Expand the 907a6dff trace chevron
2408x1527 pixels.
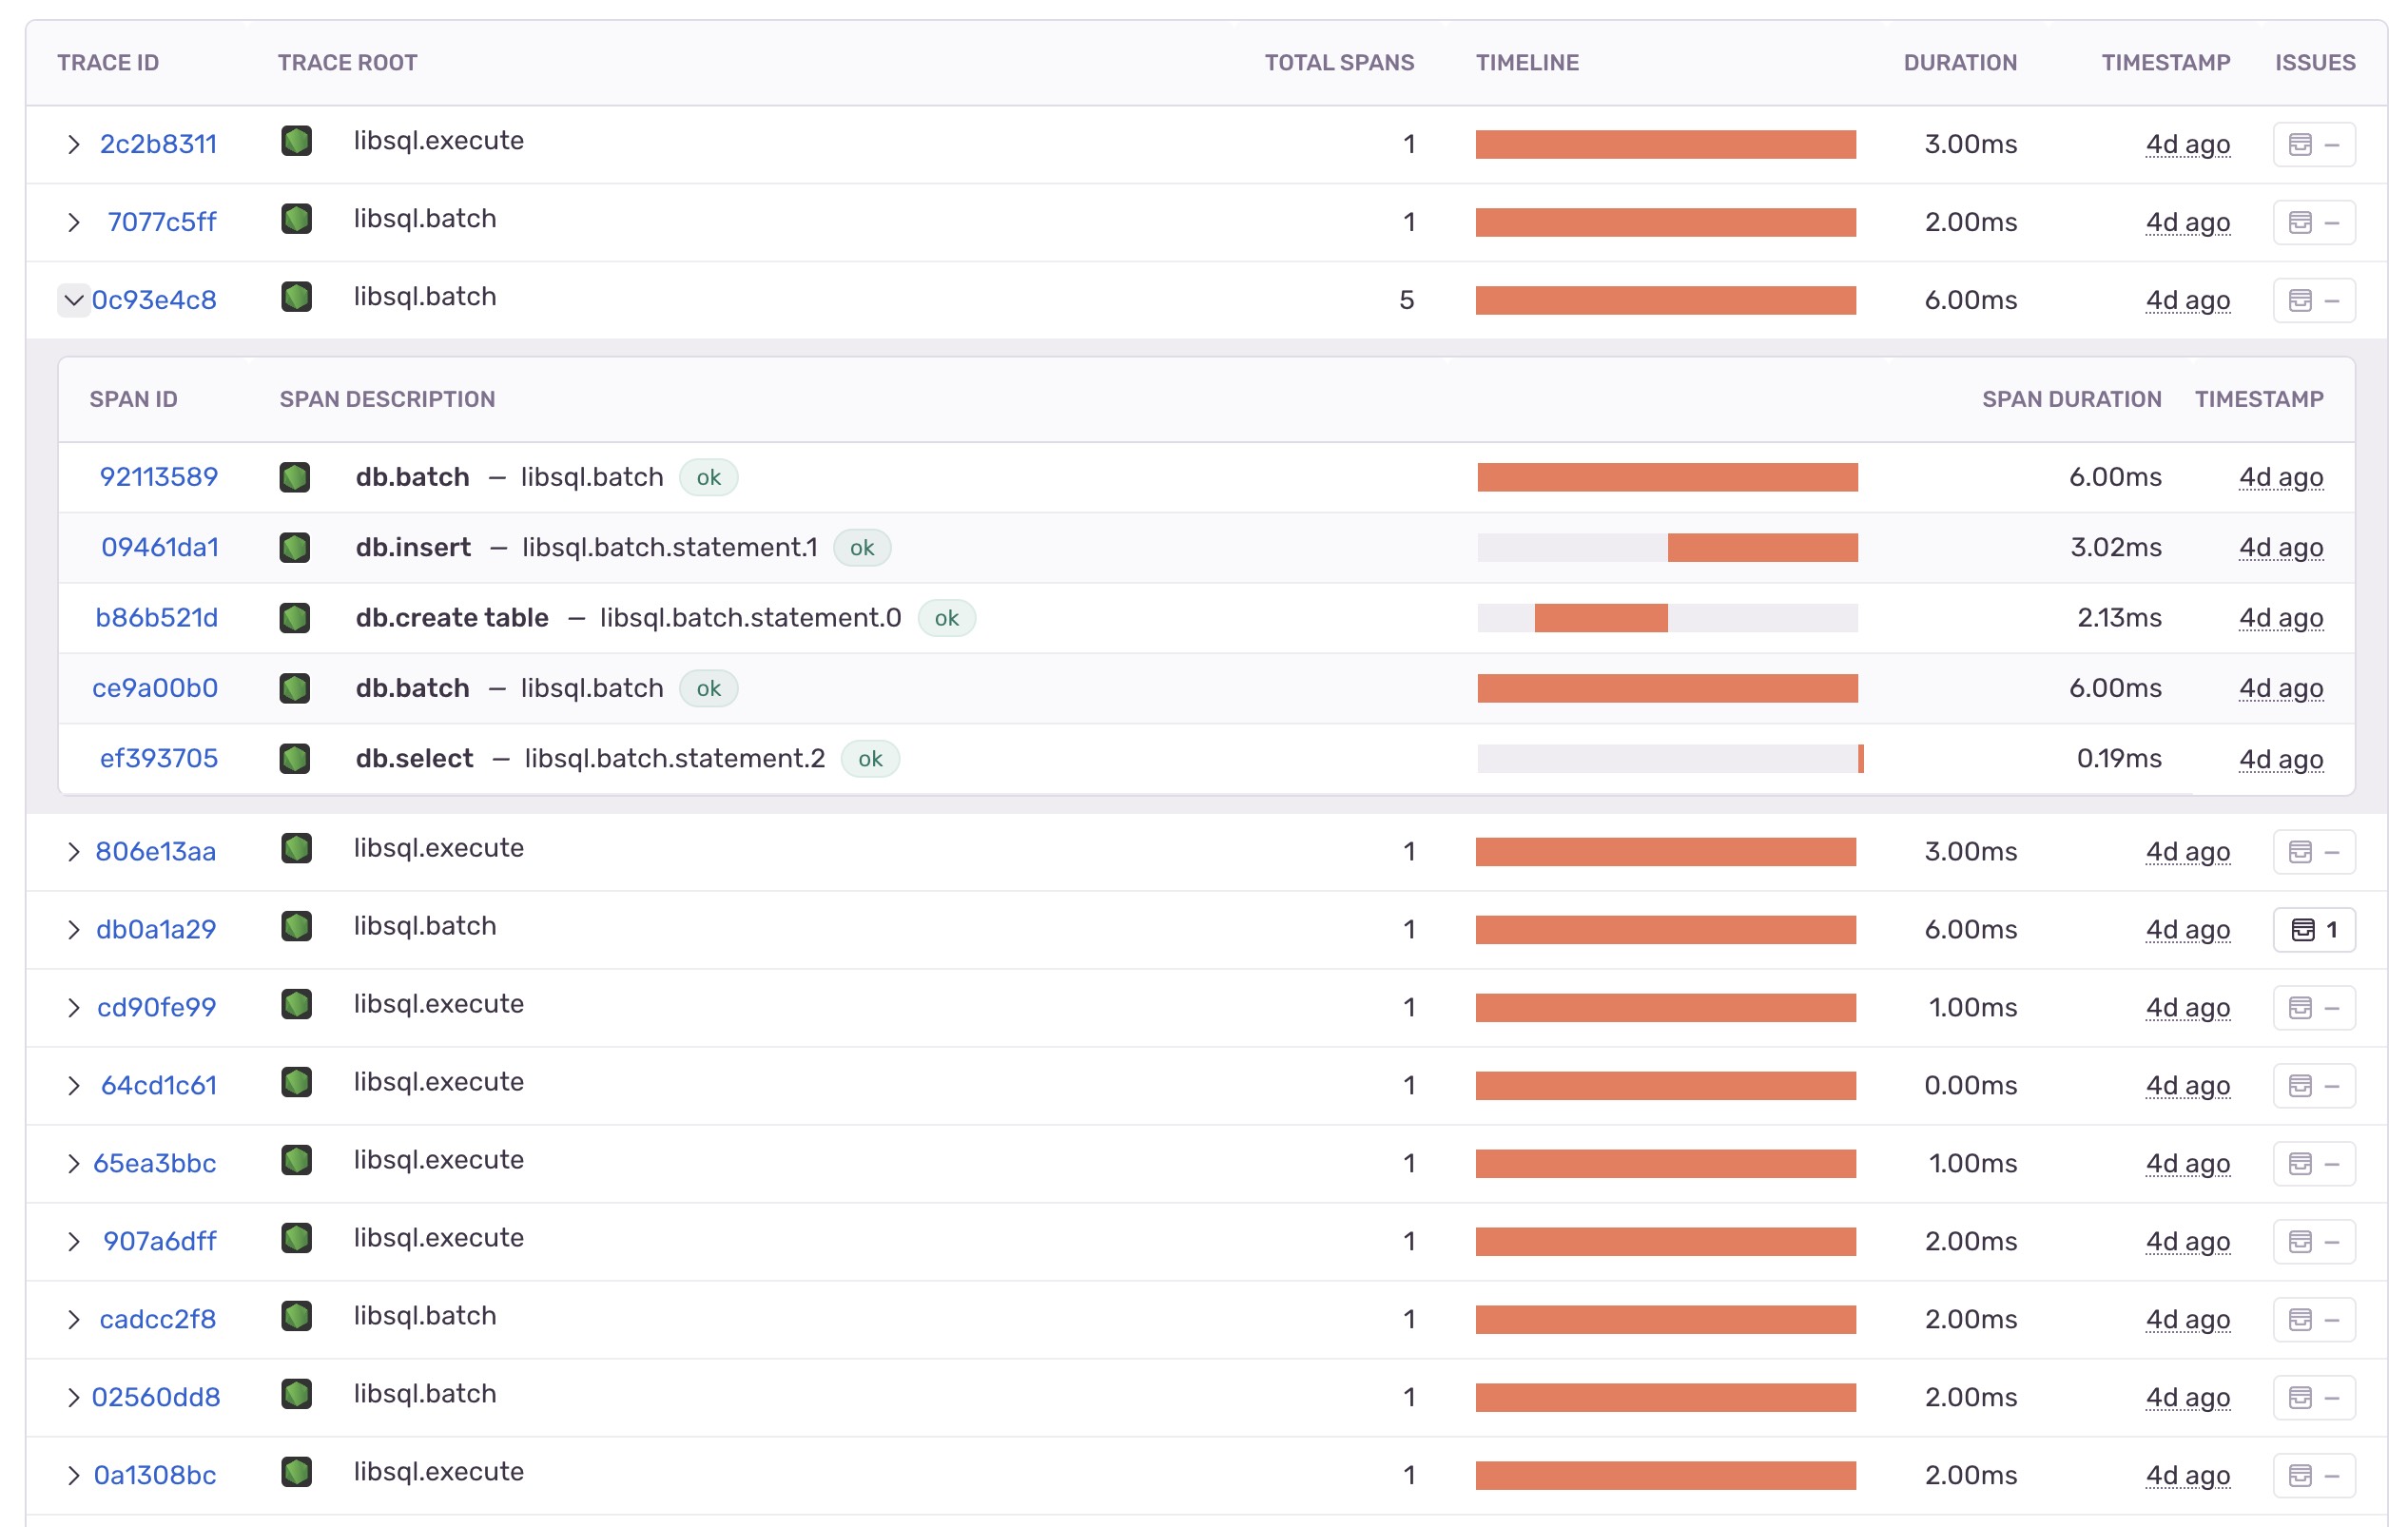73,1242
